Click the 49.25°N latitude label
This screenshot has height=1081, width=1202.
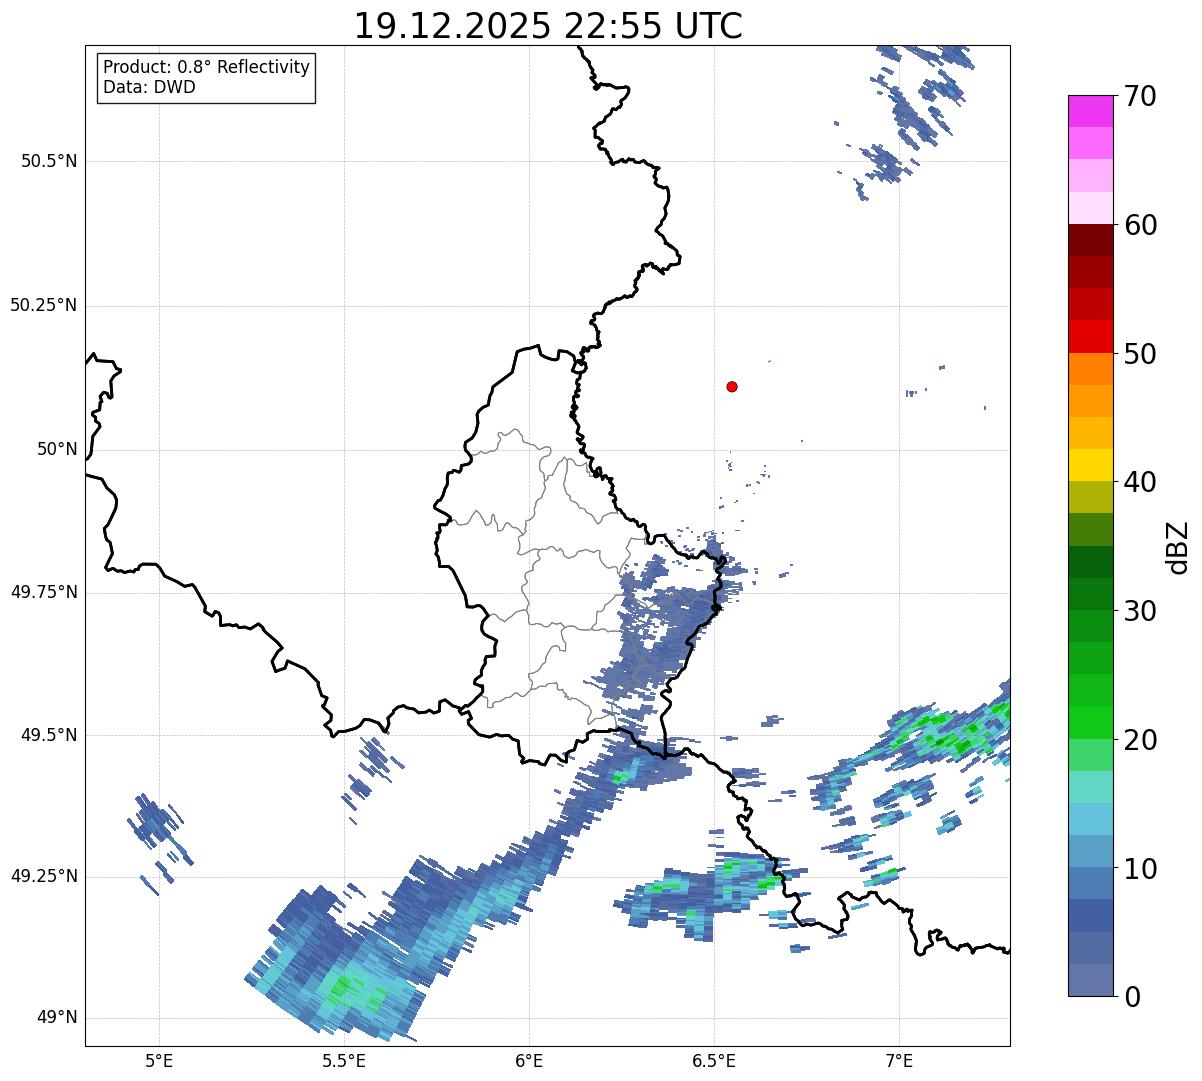pyautogui.click(x=44, y=876)
